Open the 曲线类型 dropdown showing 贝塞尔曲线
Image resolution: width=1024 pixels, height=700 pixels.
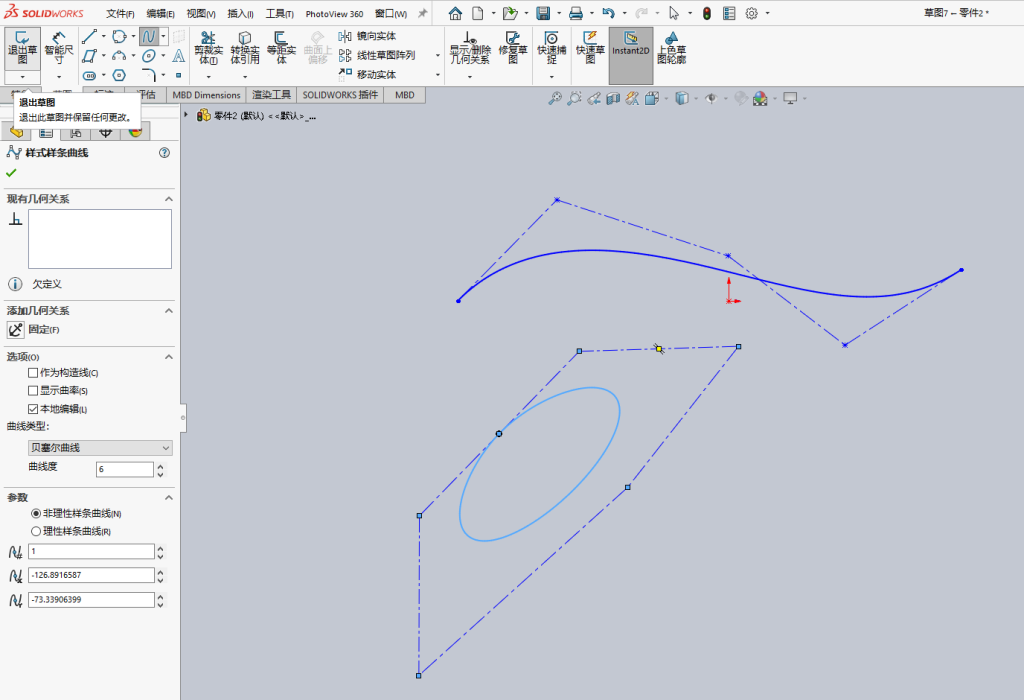(101, 448)
